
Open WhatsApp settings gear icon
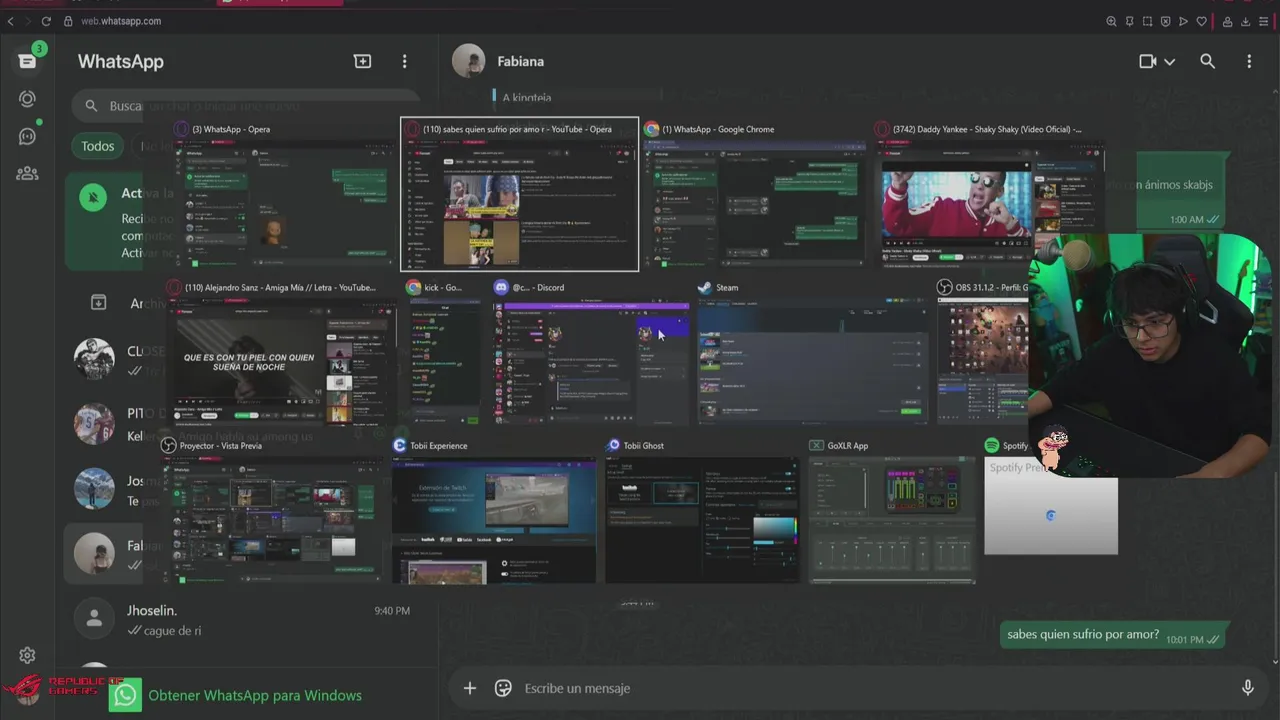pos(27,656)
